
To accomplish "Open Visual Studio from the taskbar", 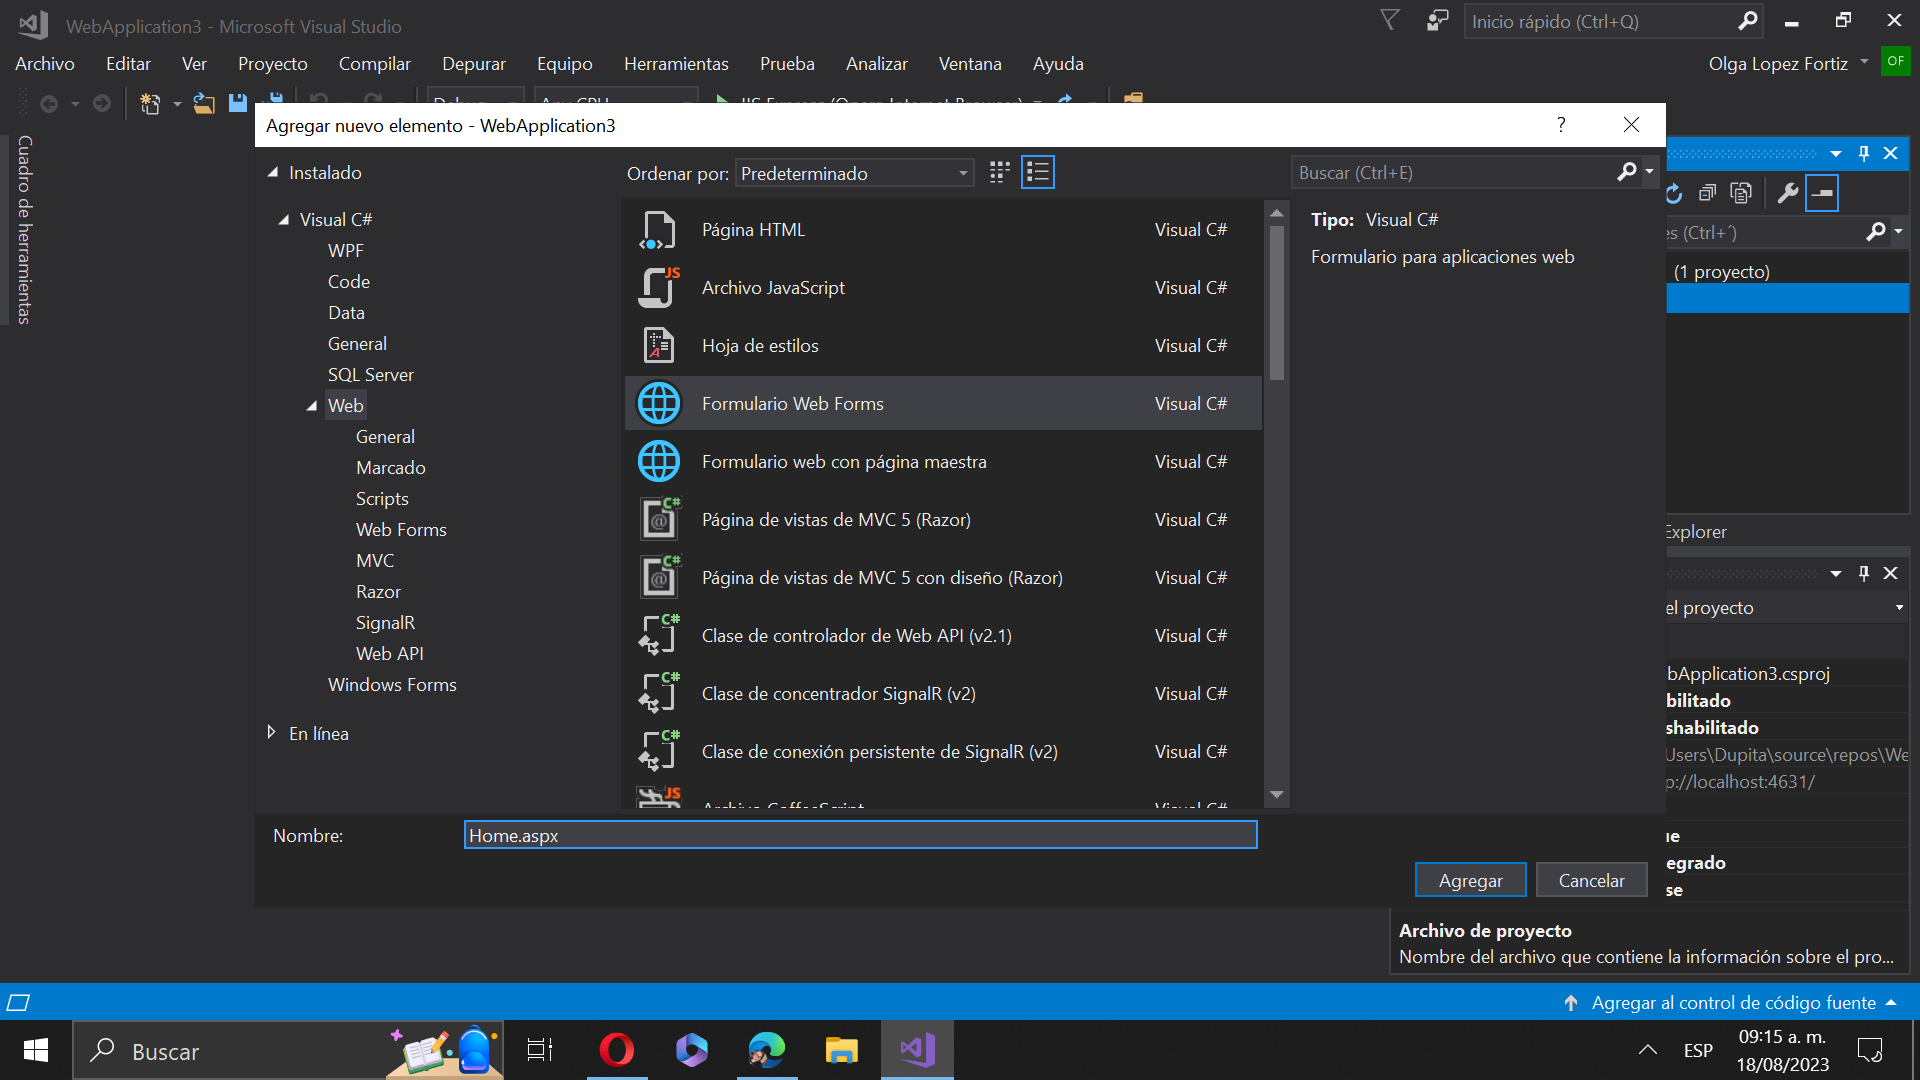I will click(917, 1050).
